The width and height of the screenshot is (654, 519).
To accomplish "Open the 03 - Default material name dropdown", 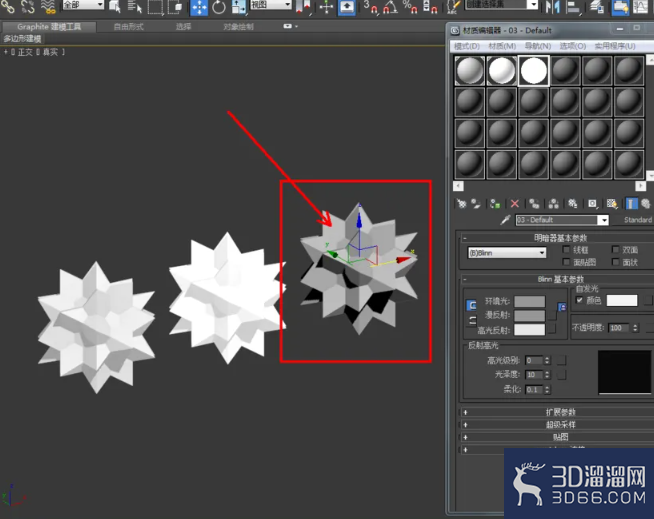I will point(603,220).
